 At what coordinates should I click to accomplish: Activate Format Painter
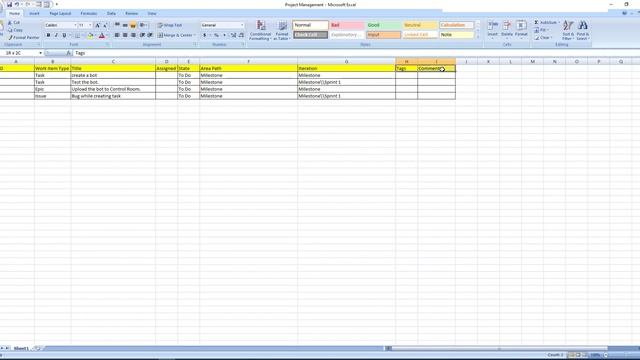(24, 38)
